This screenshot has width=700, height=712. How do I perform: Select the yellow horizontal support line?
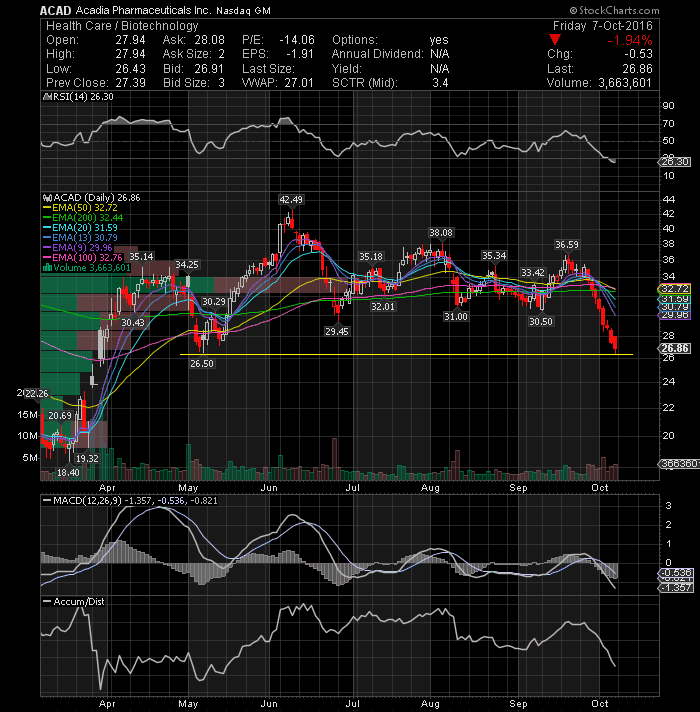[406, 355]
